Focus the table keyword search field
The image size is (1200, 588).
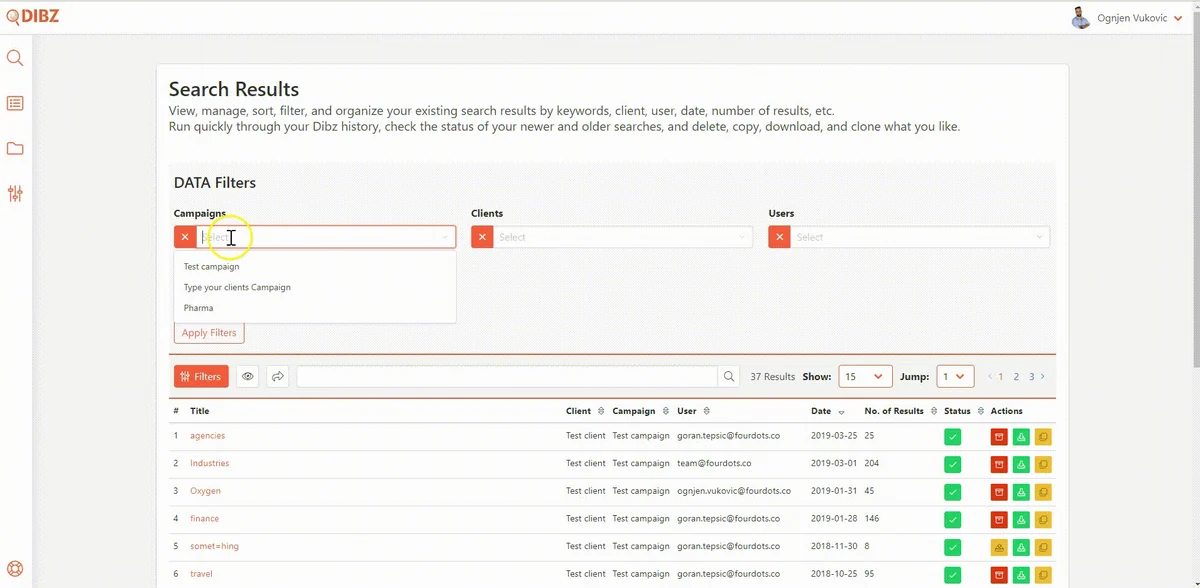point(507,377)
